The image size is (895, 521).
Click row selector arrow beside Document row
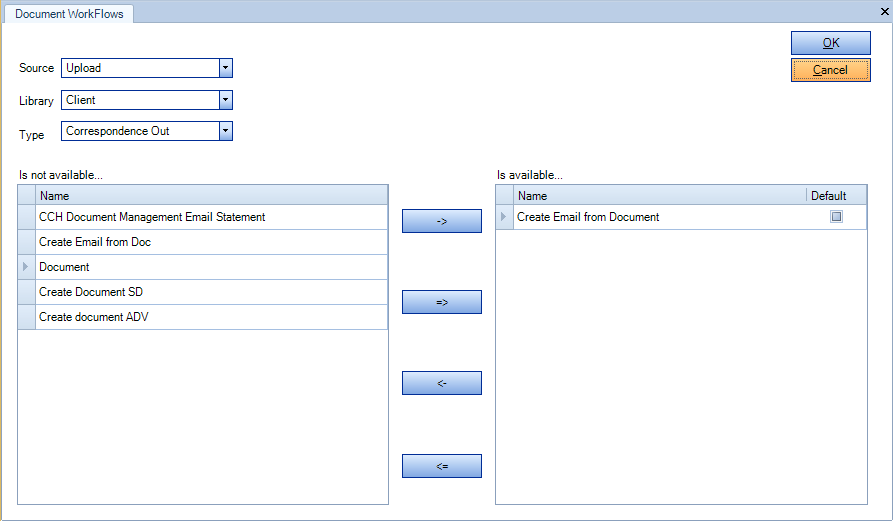(x=27, y=267)
